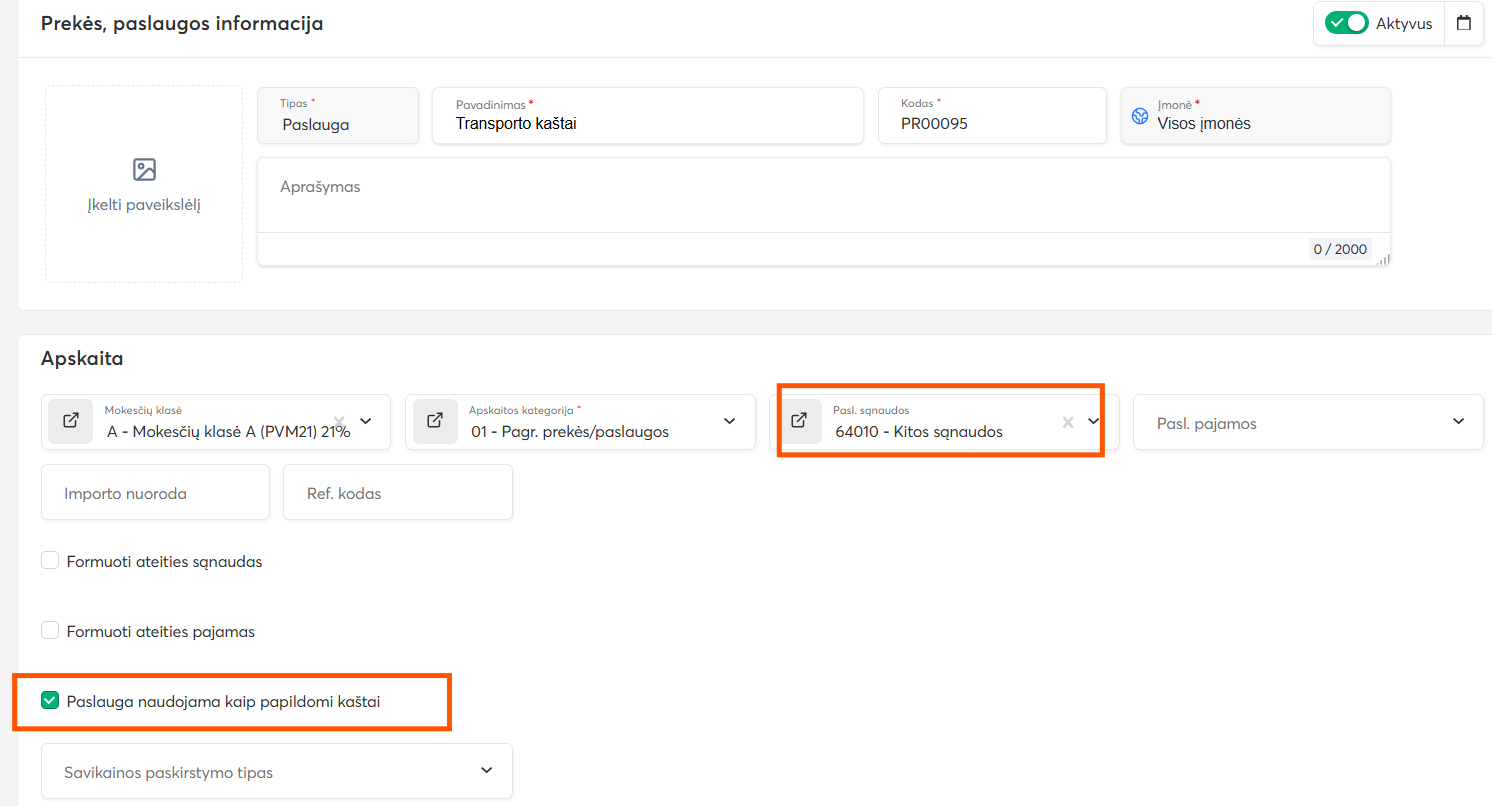Image resolution: width=1492 pixels, height=806 pixels.
Task: Click the Aprašymas text area
Action: point(824,196)
